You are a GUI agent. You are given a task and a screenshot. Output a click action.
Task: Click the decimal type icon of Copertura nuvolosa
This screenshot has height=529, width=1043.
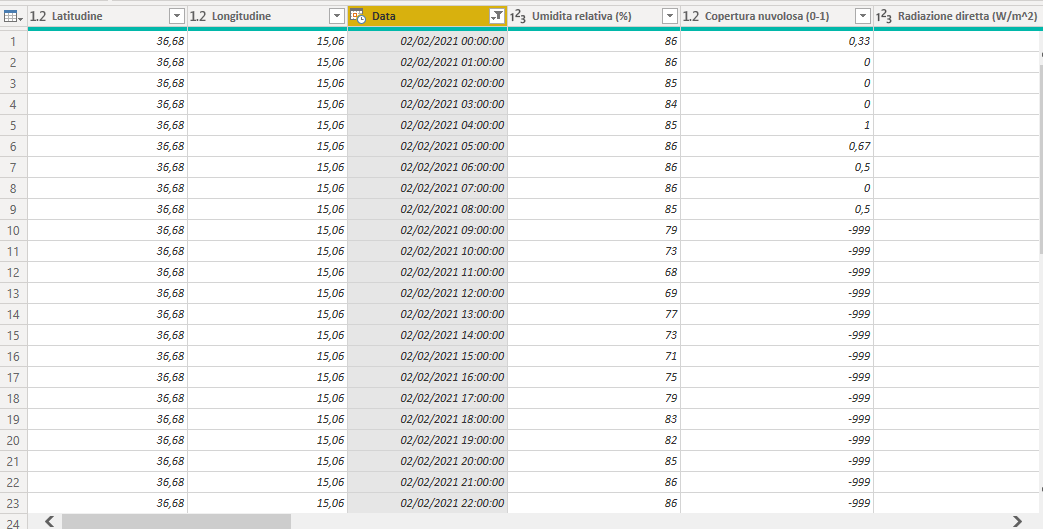point(690,16)
